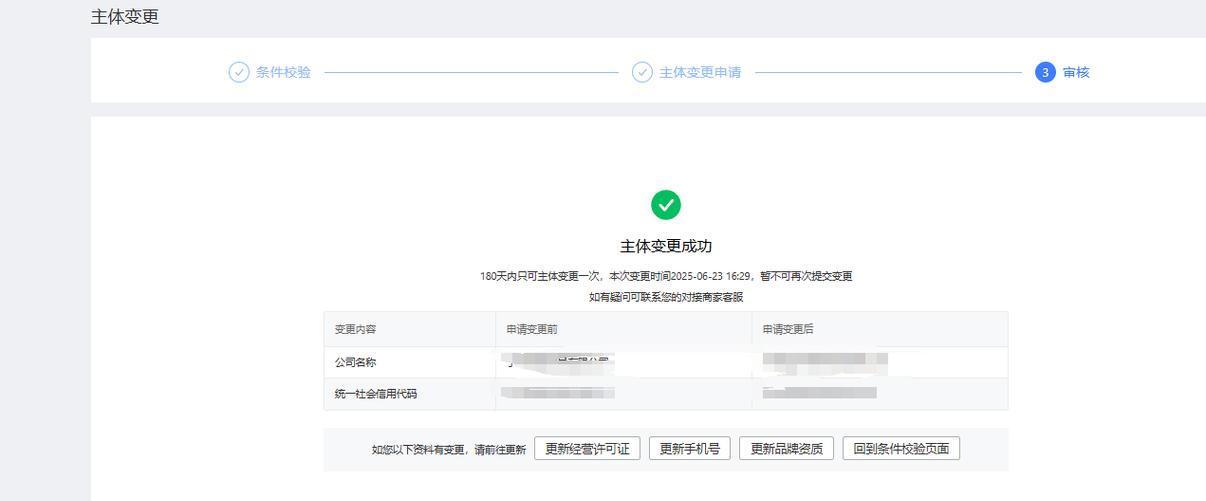Select the 条件校验 step label
This screenshot has width=1206, height=501.
click(283, 72)
